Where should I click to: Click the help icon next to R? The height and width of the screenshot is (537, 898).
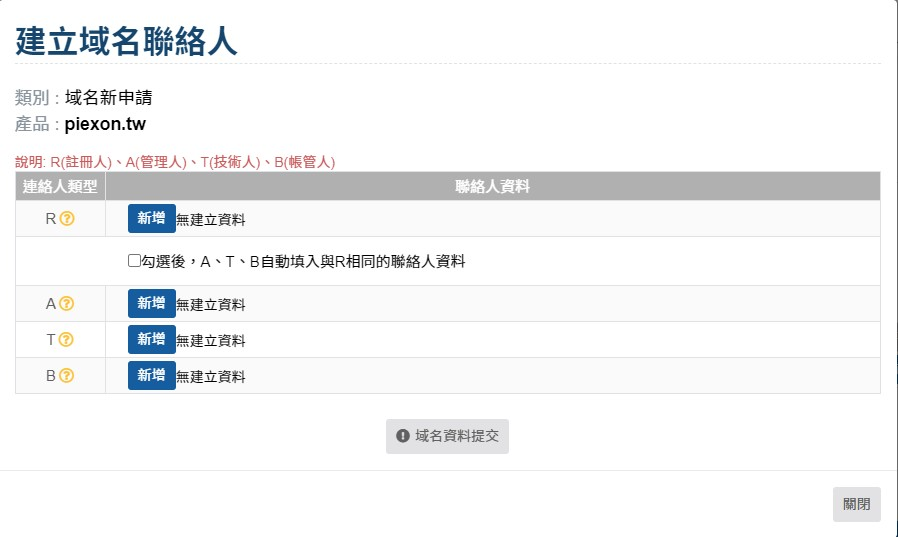click(67, 219)
